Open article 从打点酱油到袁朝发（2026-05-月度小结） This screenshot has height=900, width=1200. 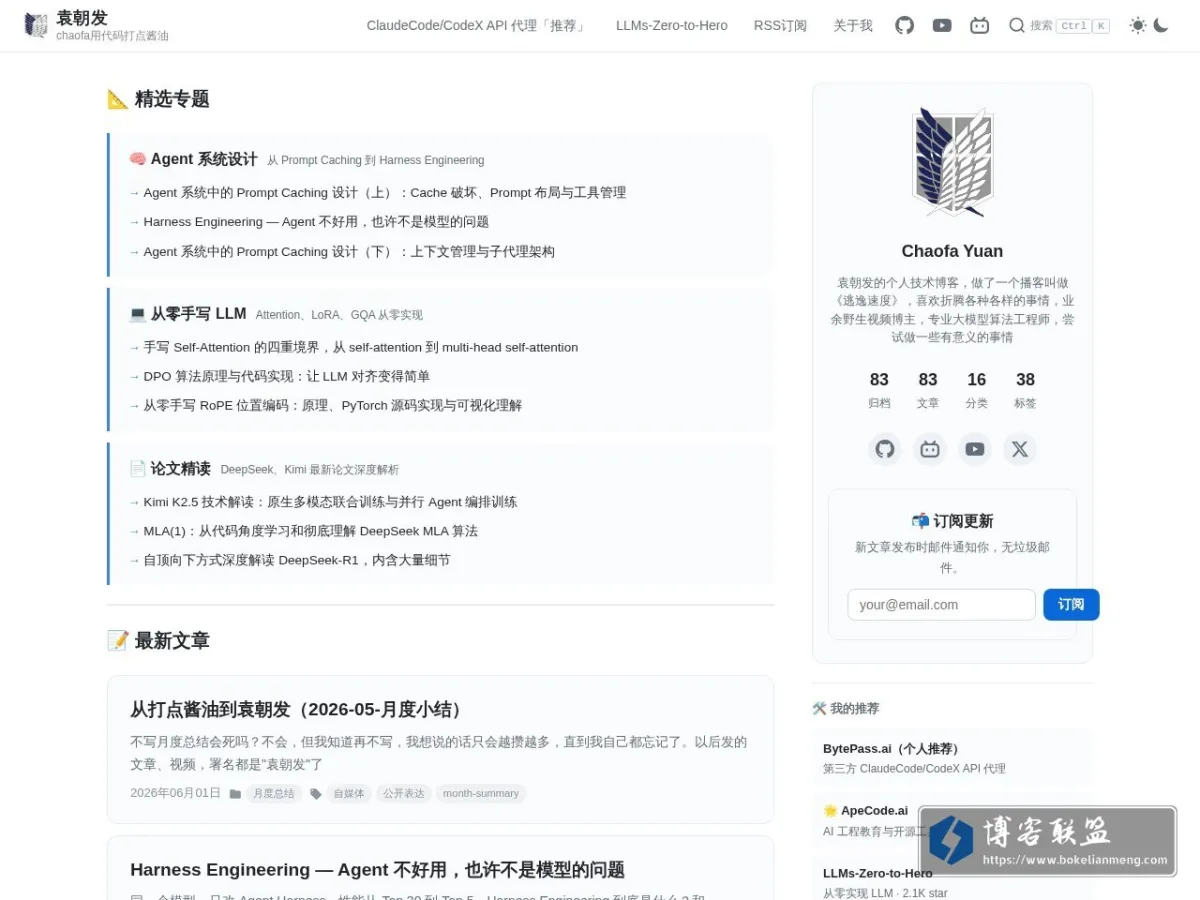pos(299,709)
